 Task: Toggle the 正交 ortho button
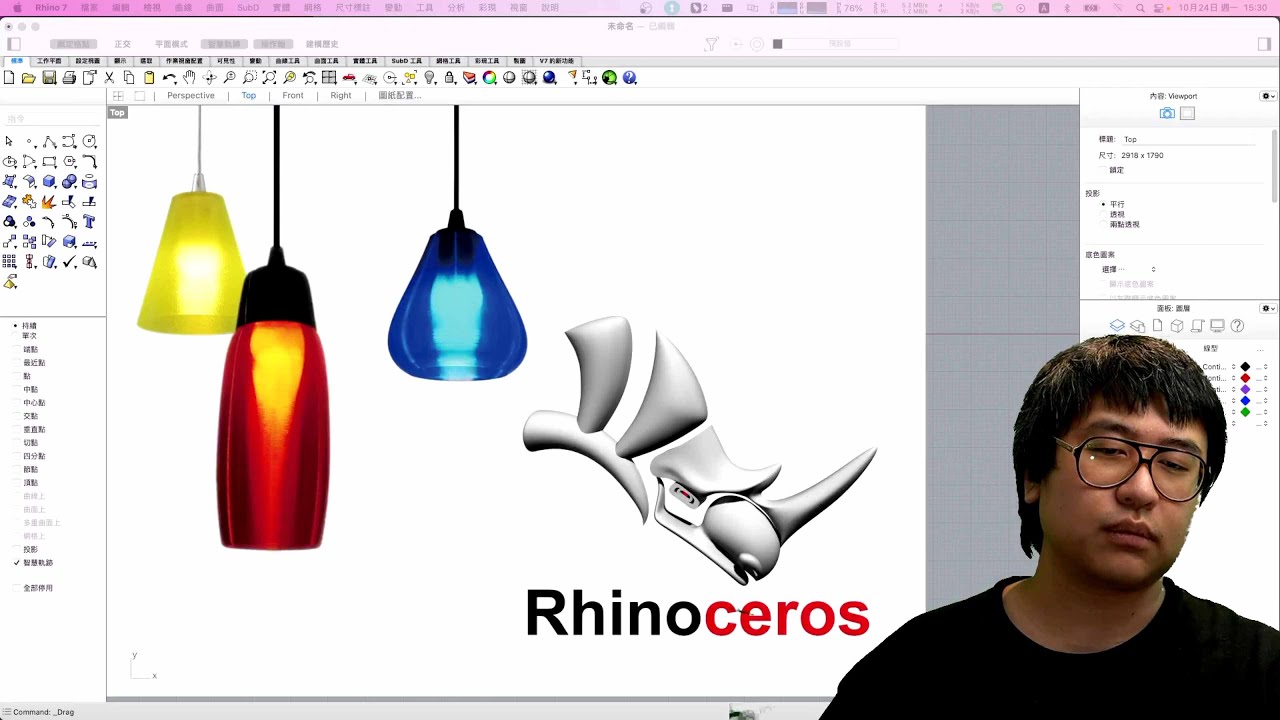pos(122,44)
